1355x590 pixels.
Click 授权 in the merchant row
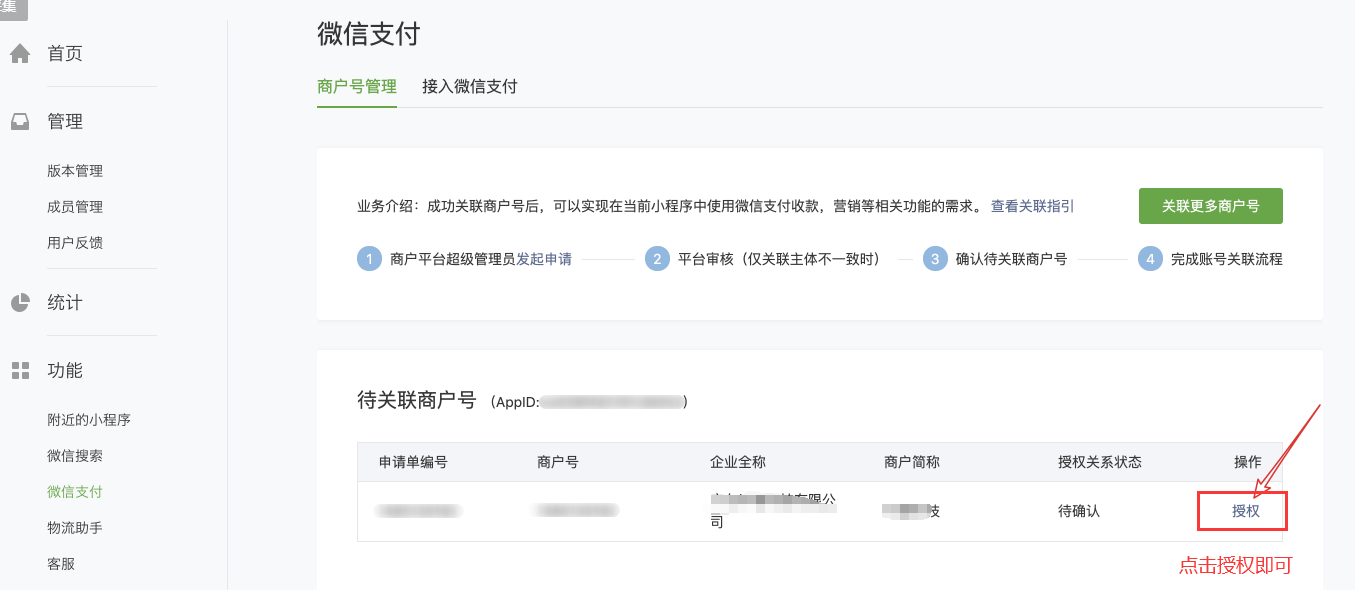[1246, 511]
